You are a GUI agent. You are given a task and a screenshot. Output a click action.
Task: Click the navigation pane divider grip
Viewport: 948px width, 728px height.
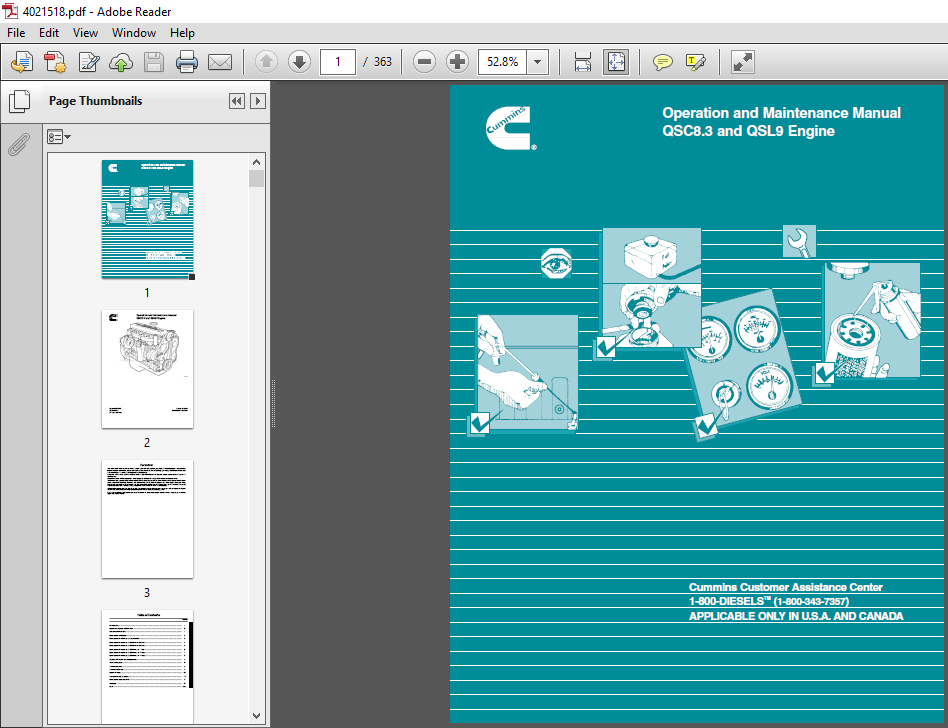pos(273,404)
